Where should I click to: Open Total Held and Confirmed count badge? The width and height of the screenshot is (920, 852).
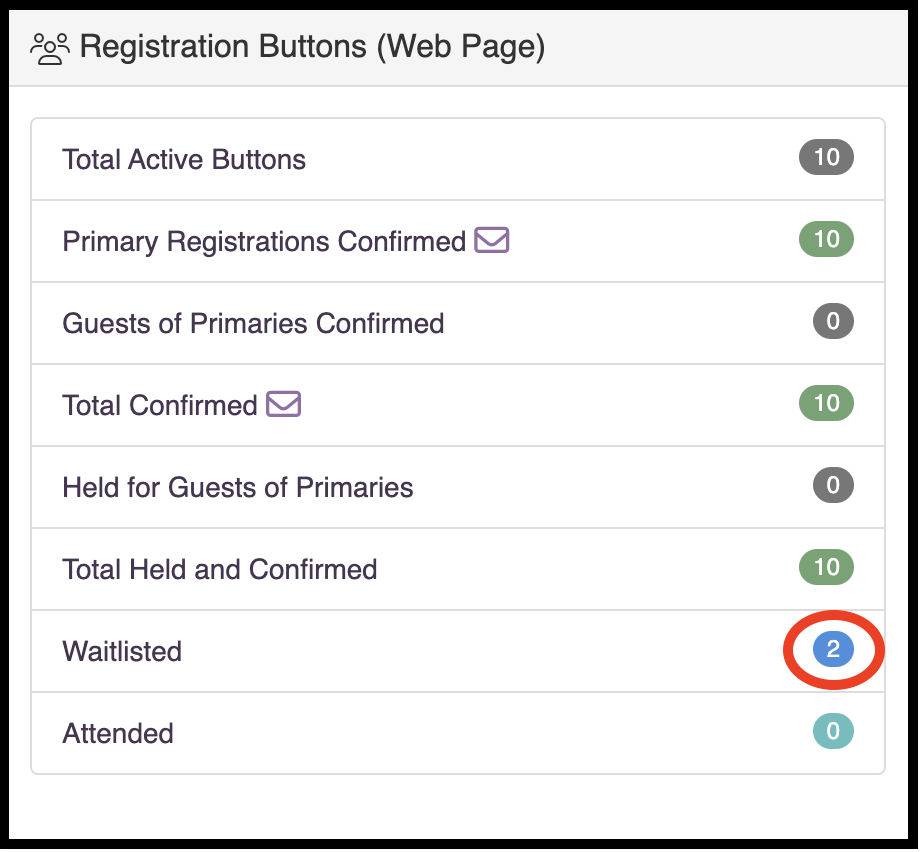(826, 567)
